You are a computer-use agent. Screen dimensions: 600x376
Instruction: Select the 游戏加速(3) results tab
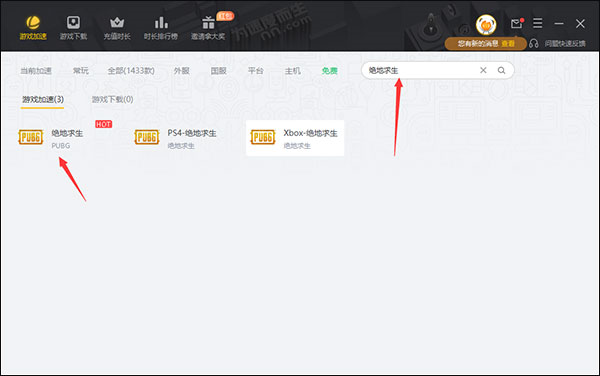point(42,99)
